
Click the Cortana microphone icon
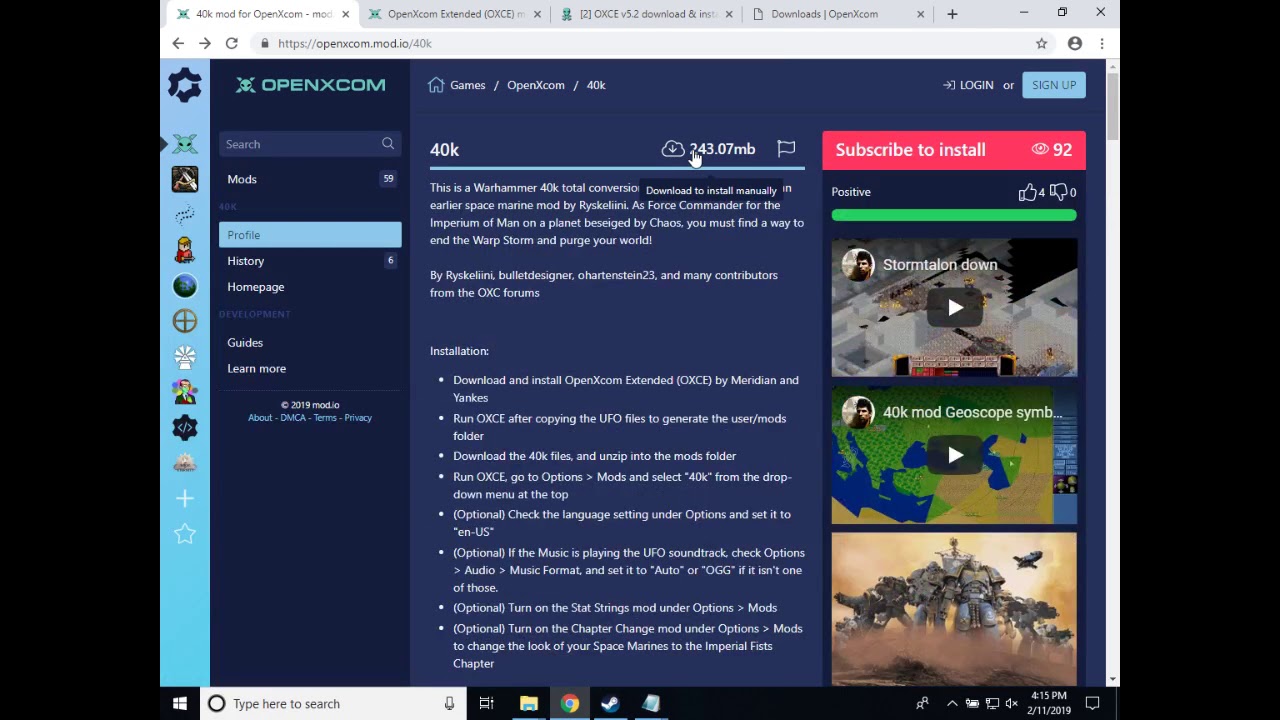(449, 704)
